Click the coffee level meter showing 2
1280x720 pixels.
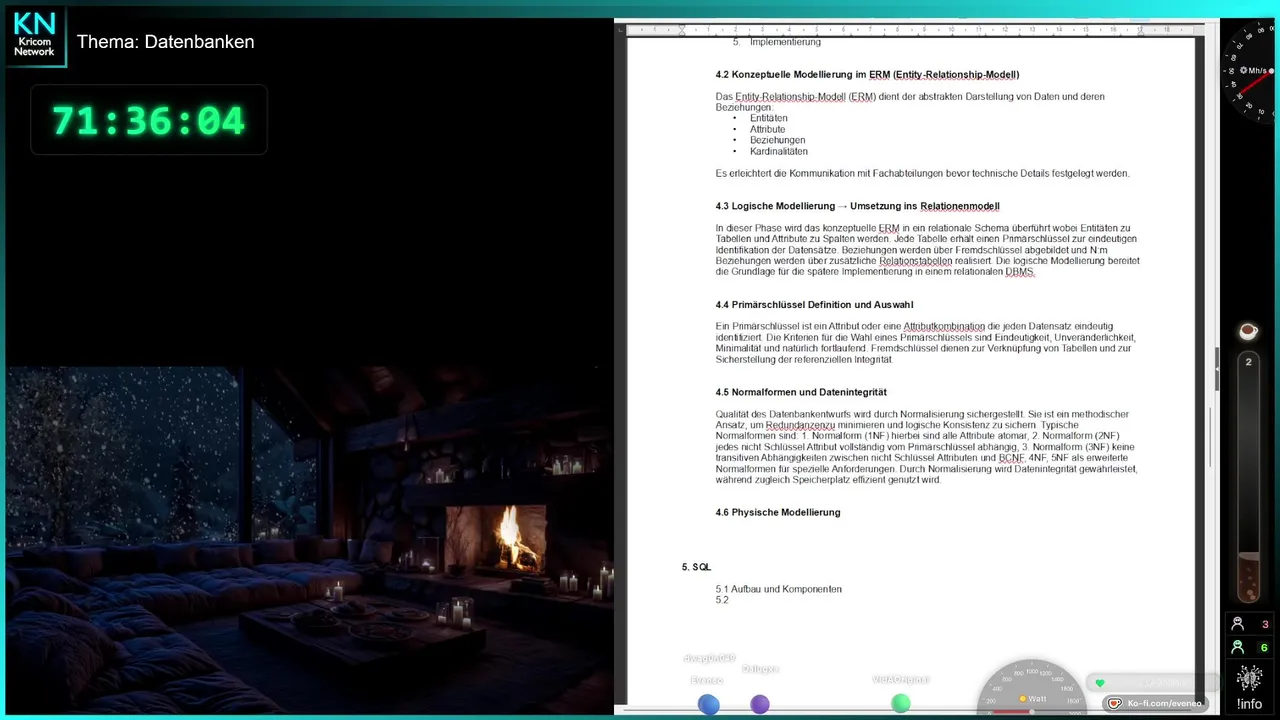pos(1248,477)
